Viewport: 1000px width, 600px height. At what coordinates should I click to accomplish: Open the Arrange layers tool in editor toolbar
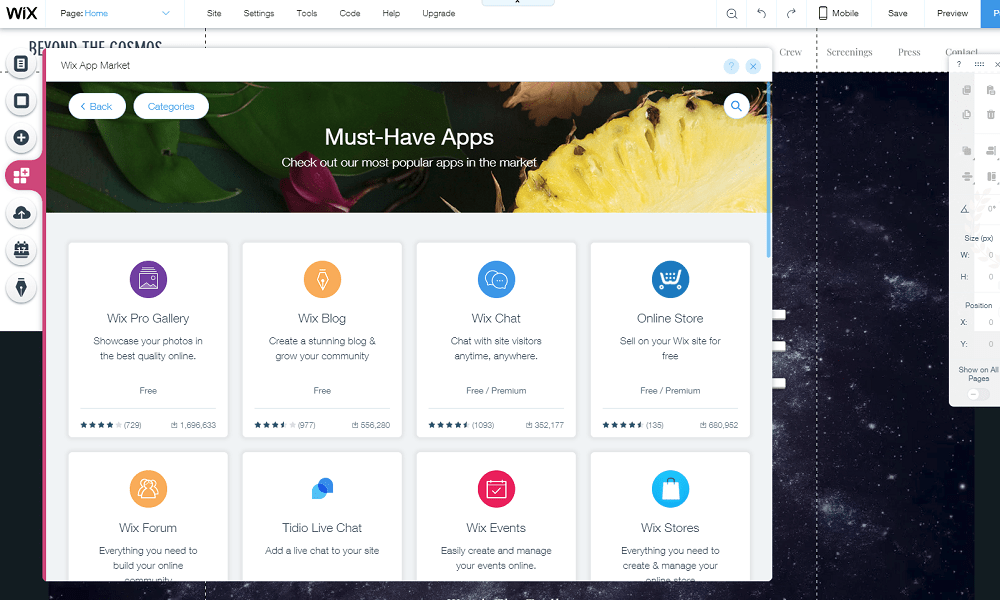967,150
